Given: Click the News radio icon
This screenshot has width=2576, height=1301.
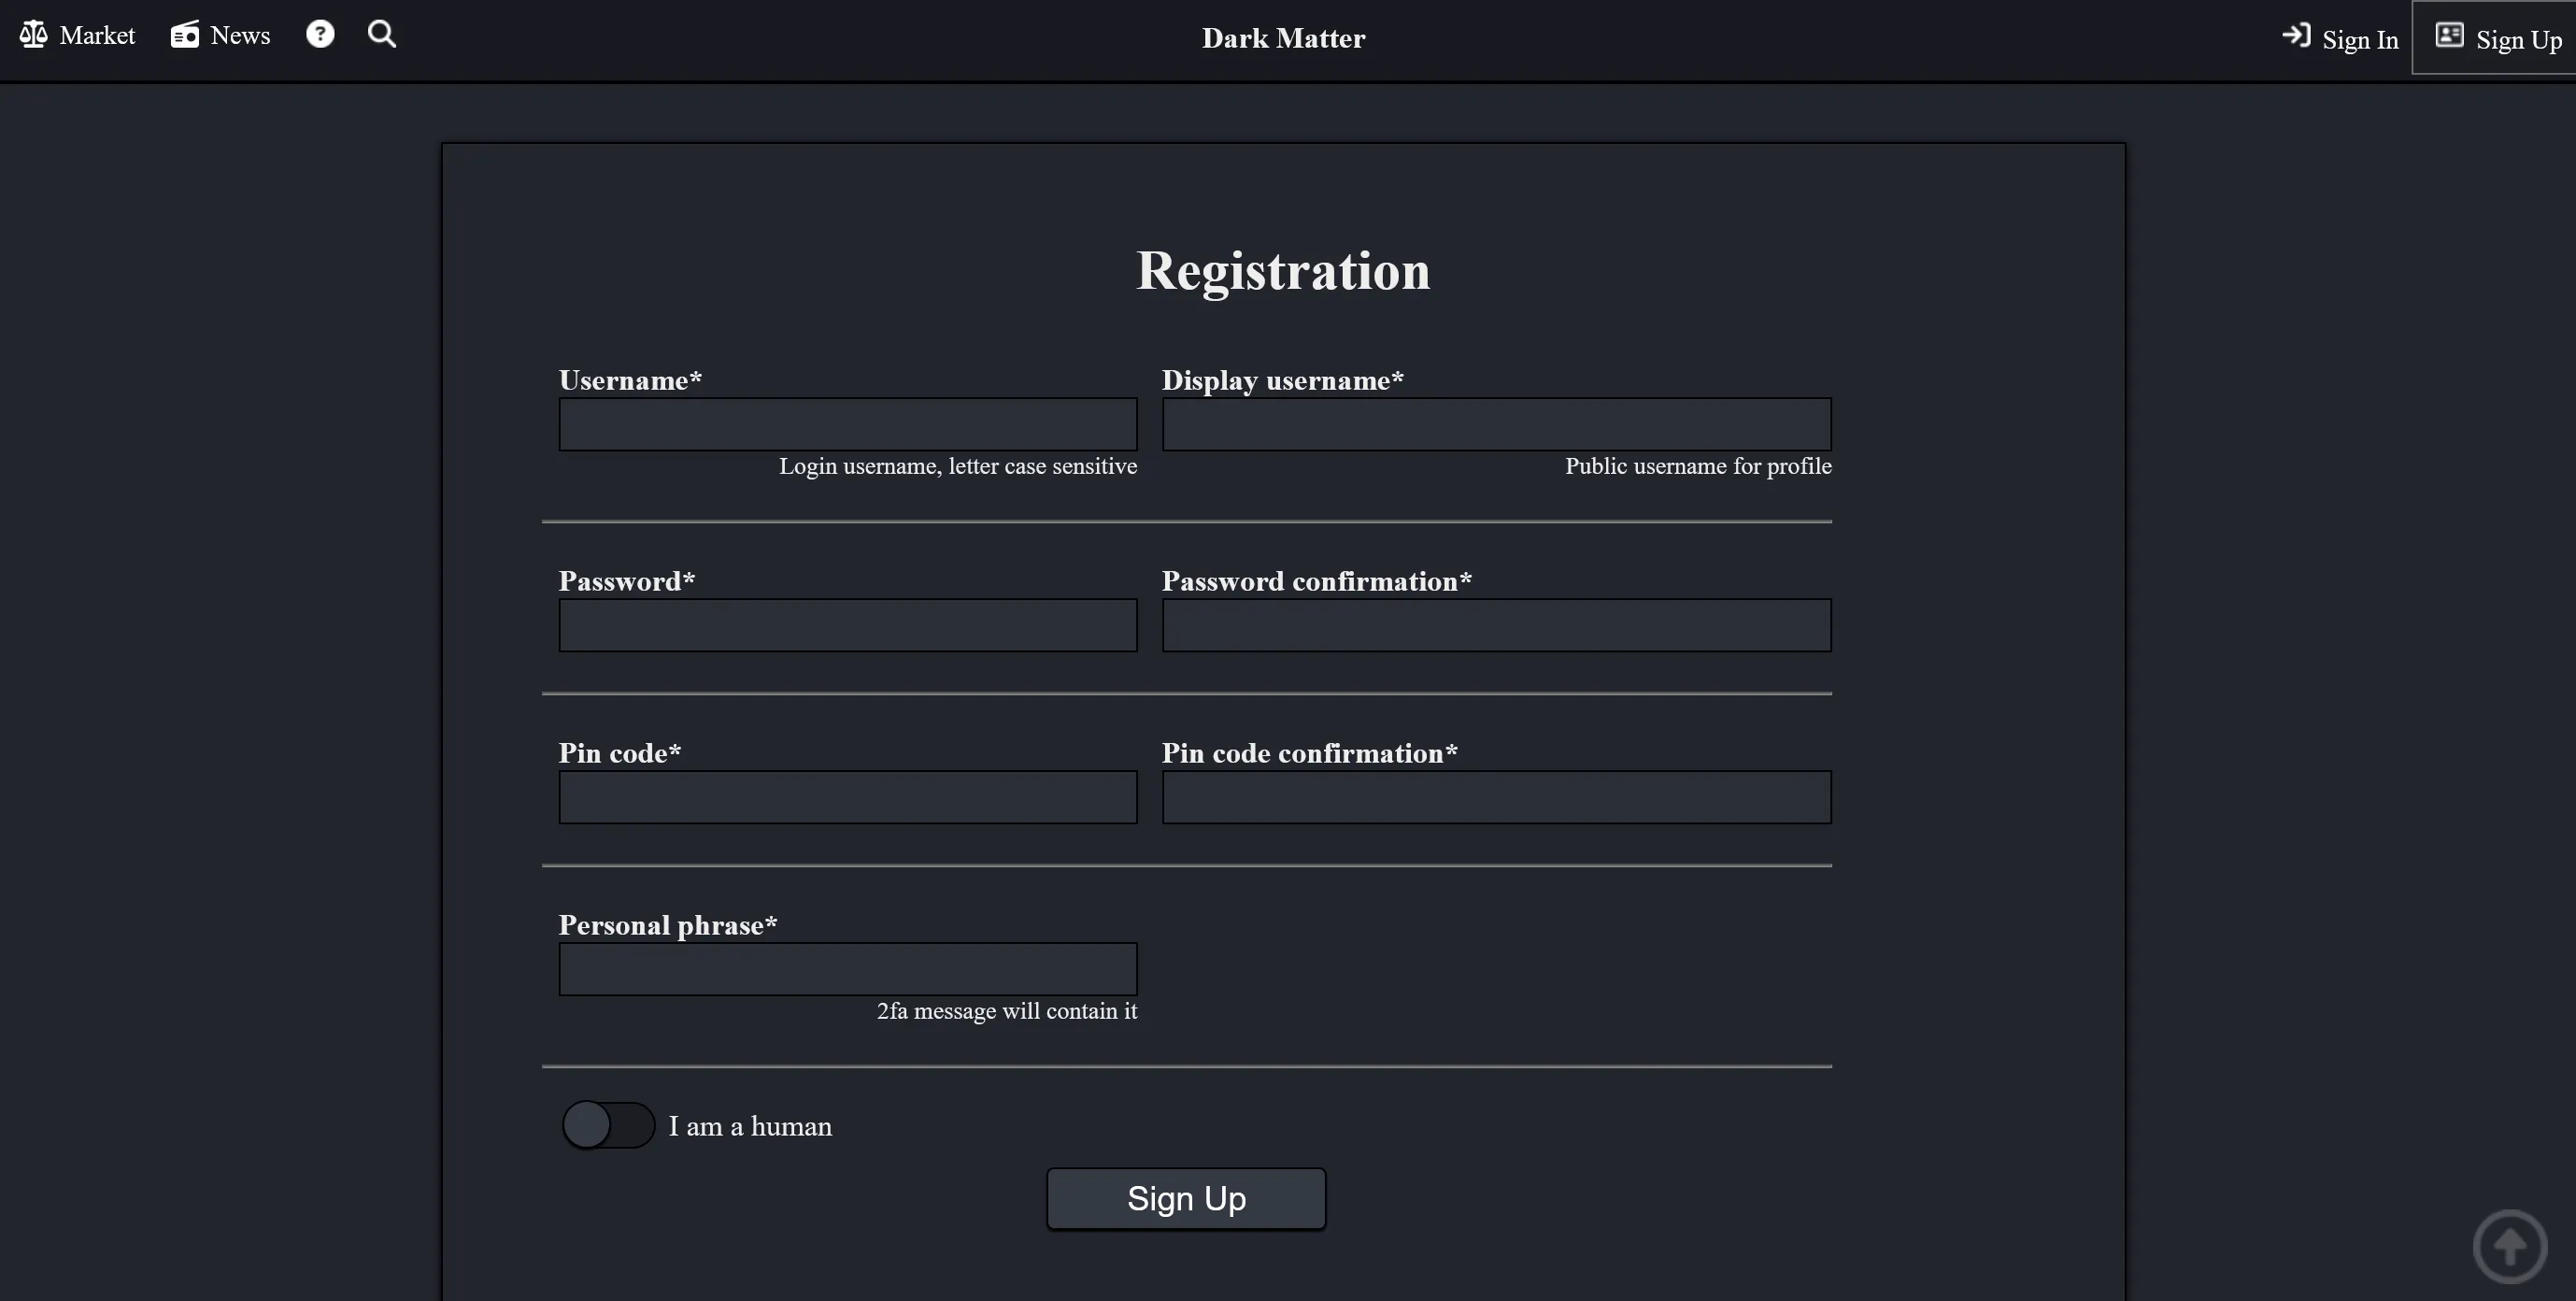Looking at the screenshot, I should pyautogui.click(x=184, y=33).
